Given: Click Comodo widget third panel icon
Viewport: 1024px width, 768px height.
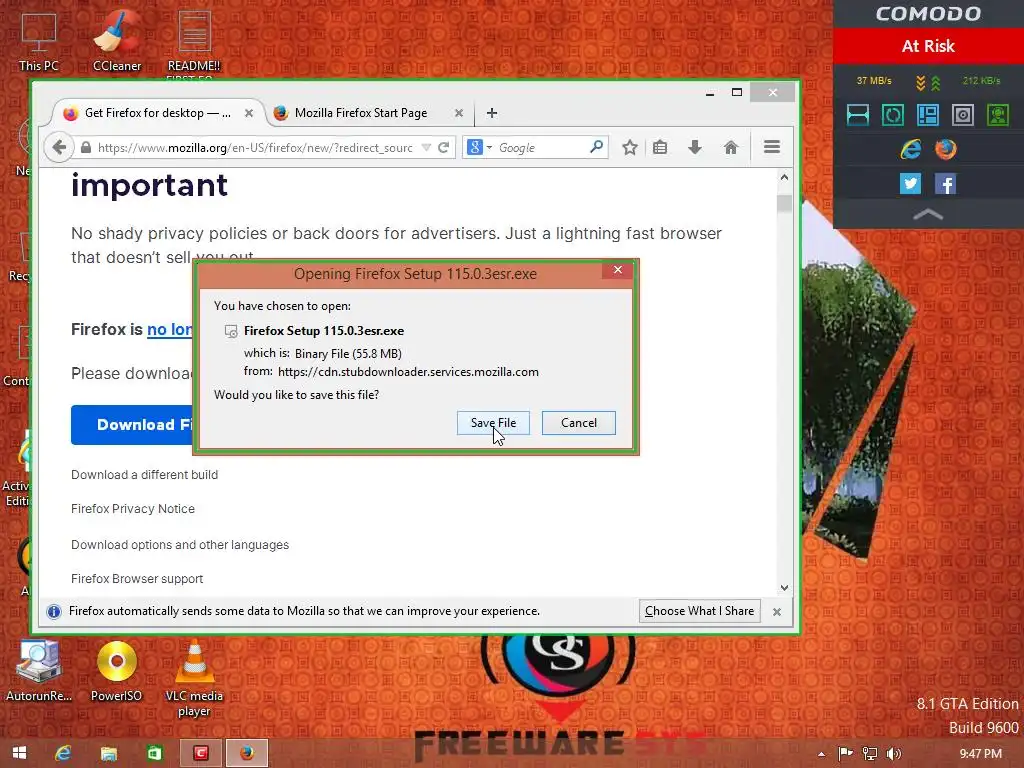Looking at the screenshot, I should coord(927,115).
